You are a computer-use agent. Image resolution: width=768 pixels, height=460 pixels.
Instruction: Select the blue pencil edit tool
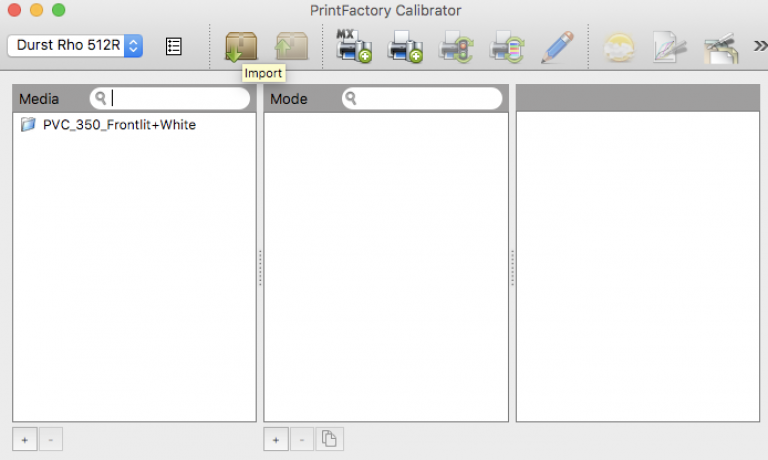pyautogui.click(x=557, y=47)
